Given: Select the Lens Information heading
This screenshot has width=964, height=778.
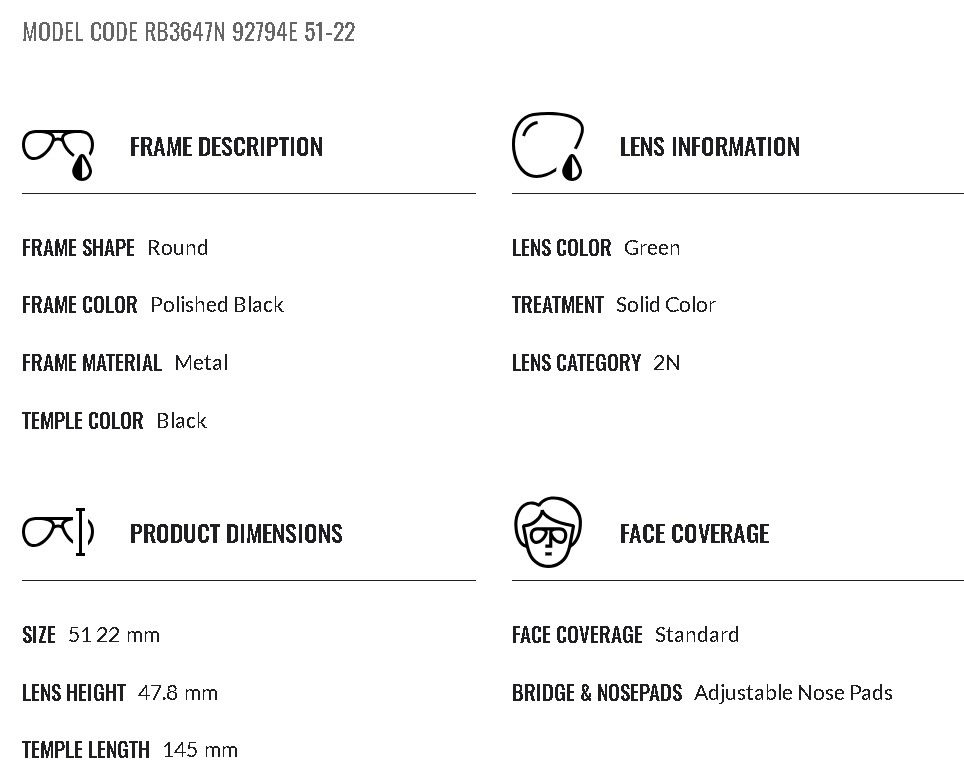Looking at the screenshot, I should tap(709, 147).
